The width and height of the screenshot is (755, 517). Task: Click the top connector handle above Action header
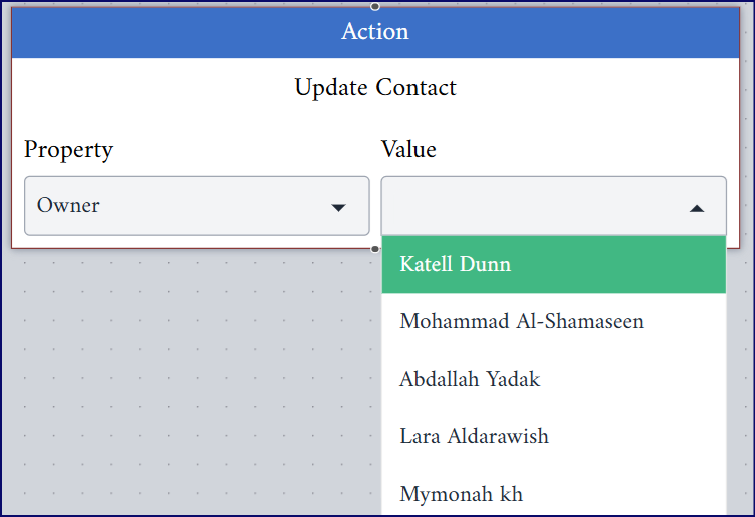[x=375, y=6]
